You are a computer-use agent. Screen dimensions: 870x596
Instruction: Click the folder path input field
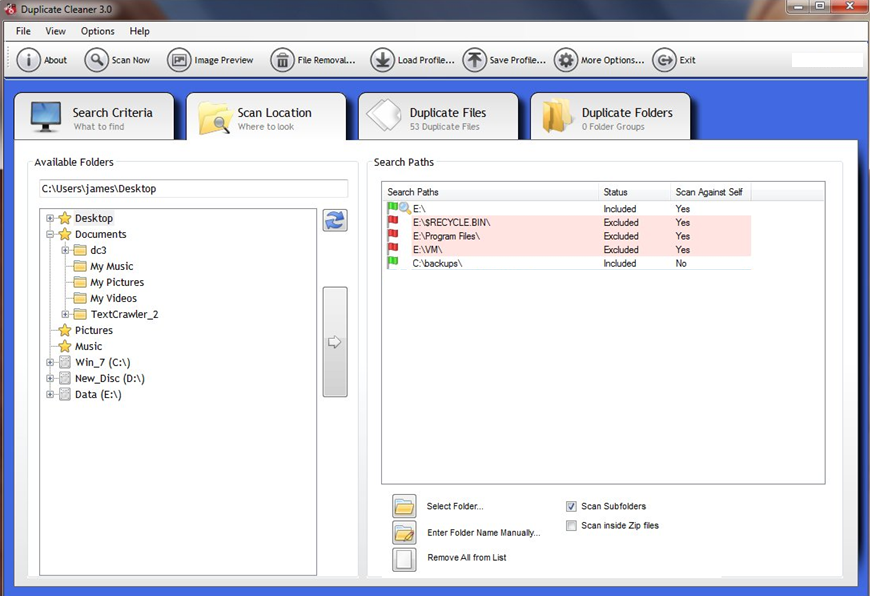[193, 188]
